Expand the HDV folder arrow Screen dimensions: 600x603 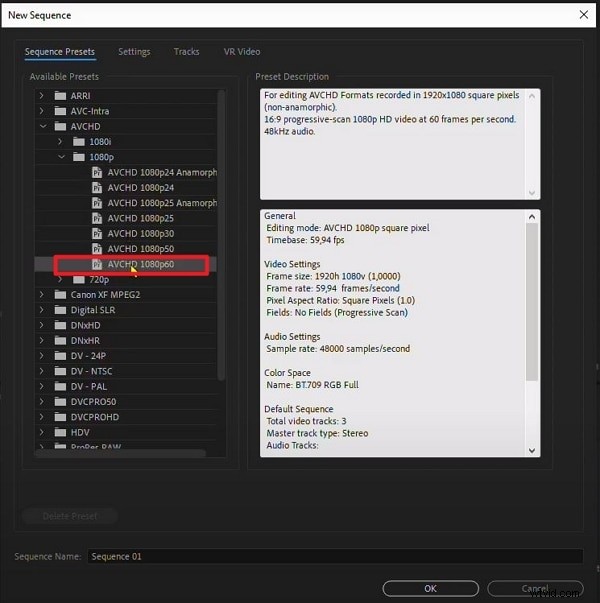click(x=42, y=432)
